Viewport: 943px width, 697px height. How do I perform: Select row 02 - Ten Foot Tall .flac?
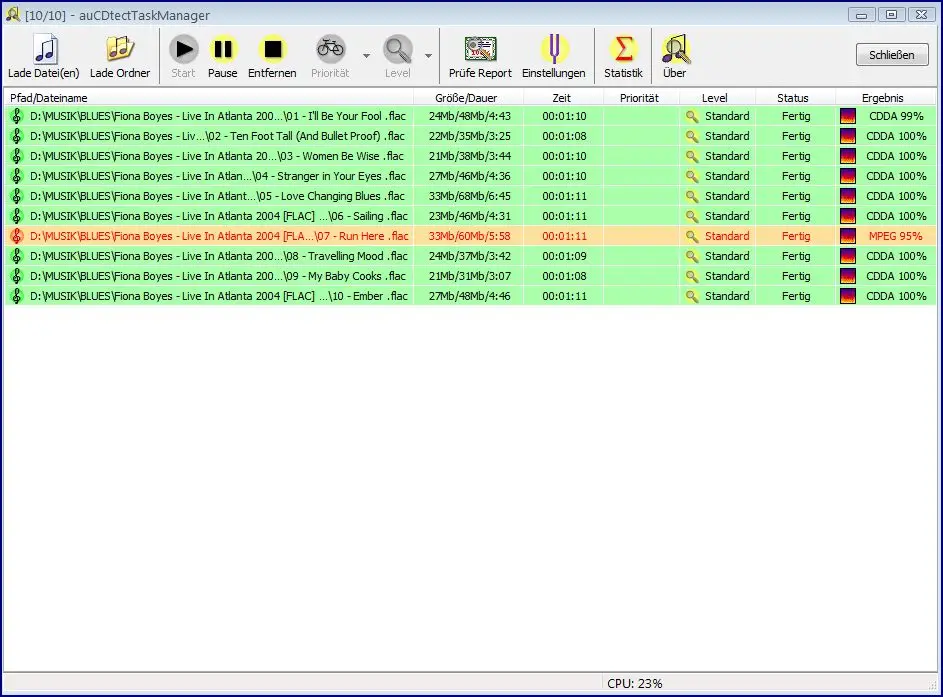470,136
